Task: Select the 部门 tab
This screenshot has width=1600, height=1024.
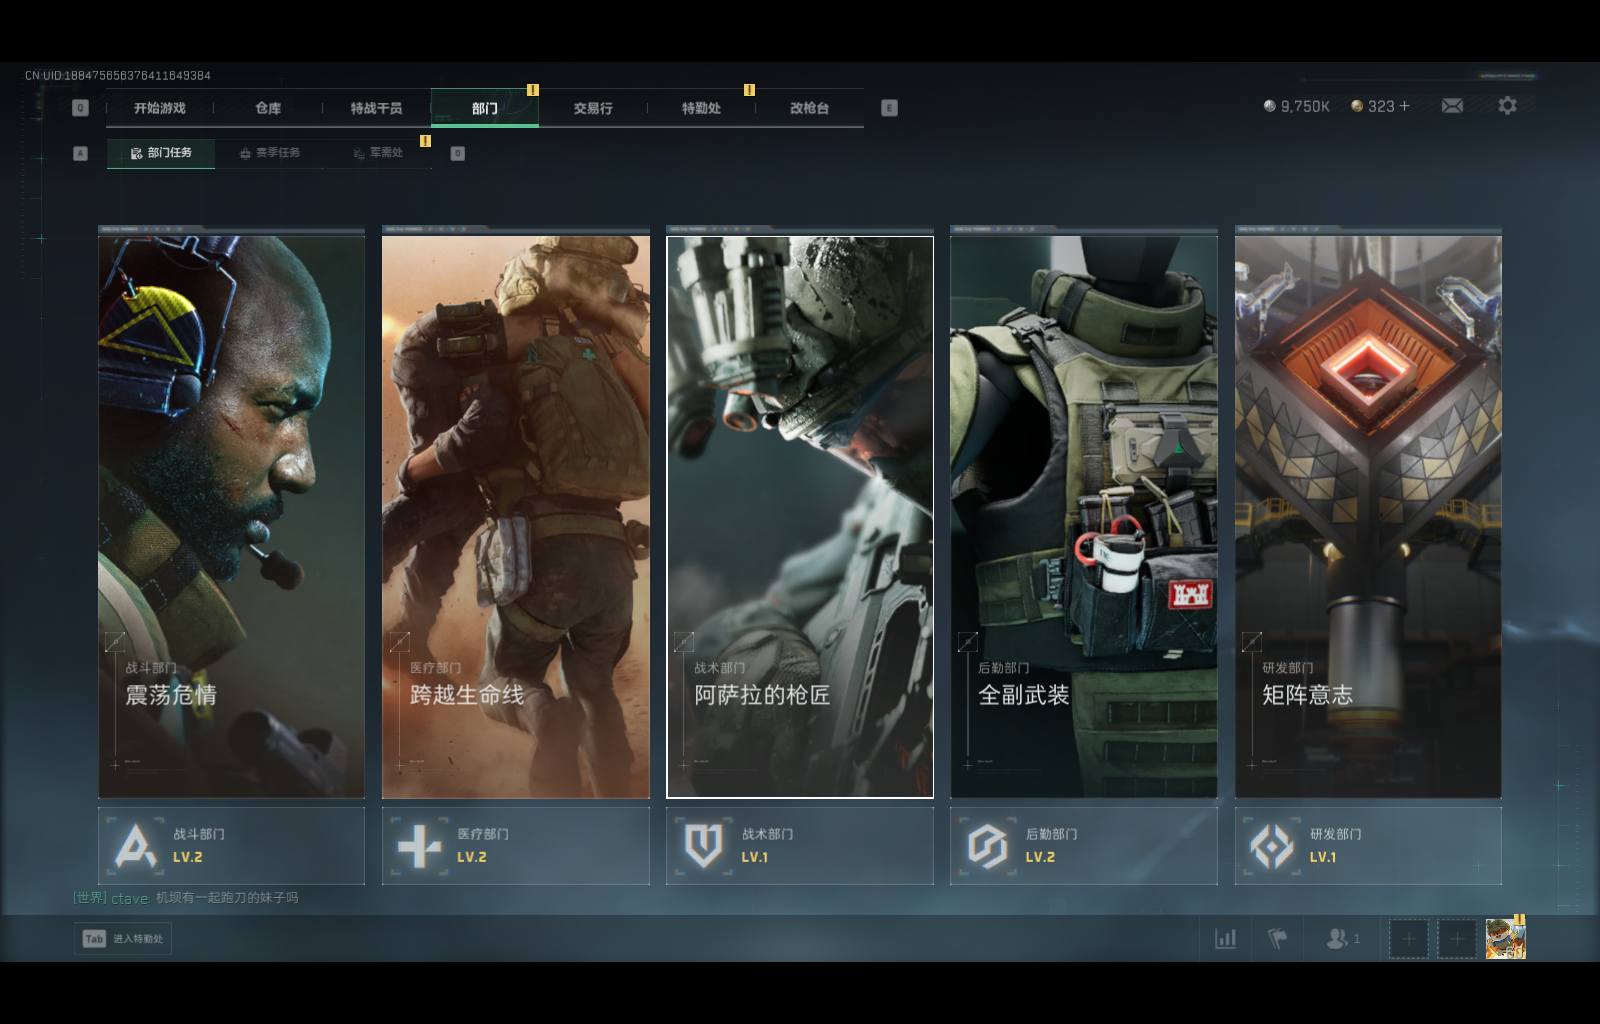Action: (485, 108)
